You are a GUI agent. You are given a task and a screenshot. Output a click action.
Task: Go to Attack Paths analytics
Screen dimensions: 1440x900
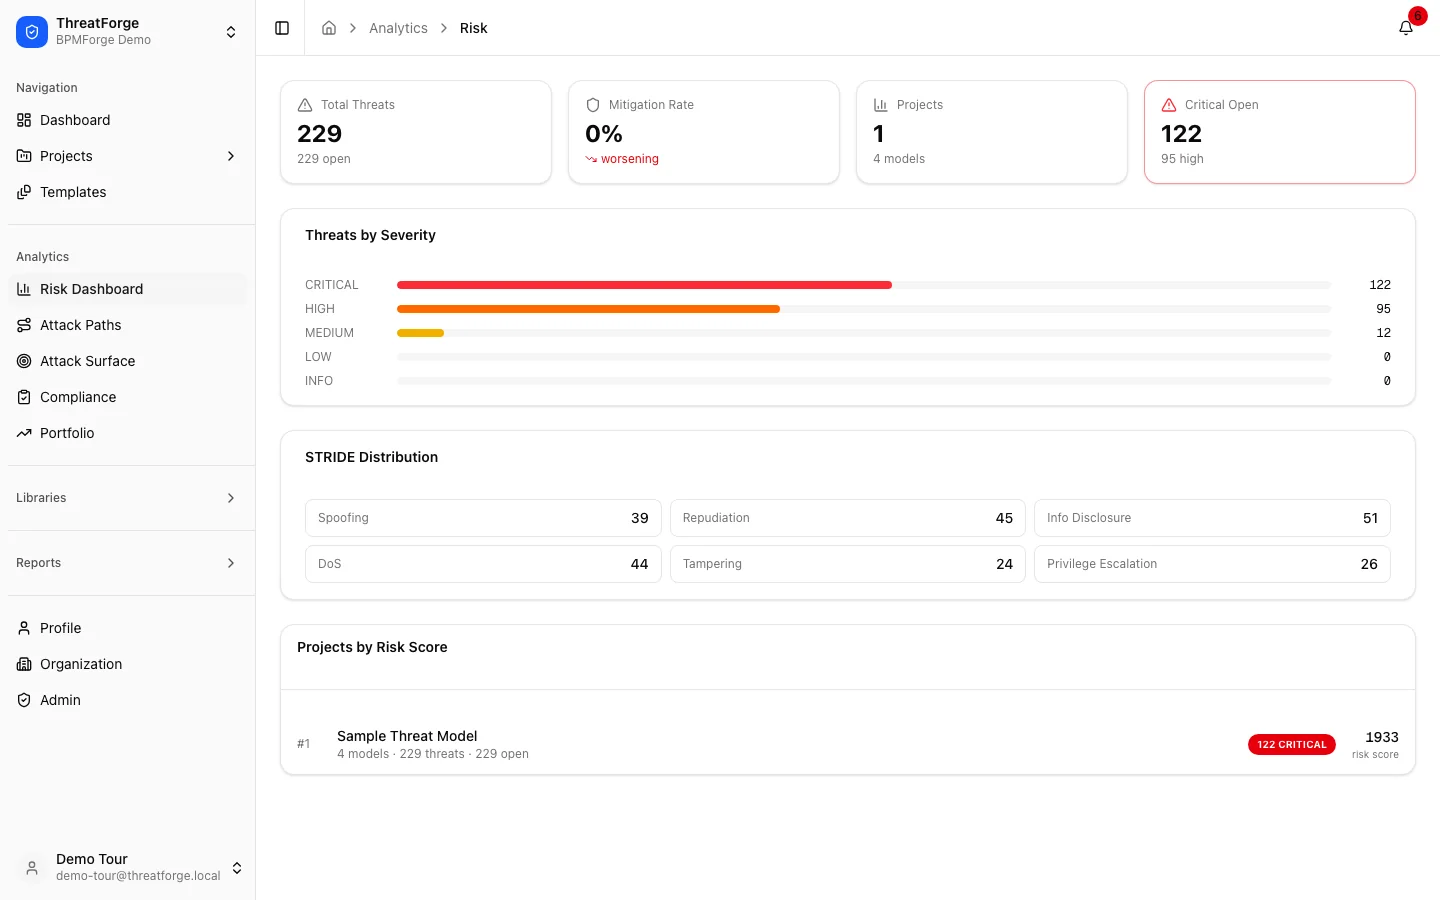[127, 325]
